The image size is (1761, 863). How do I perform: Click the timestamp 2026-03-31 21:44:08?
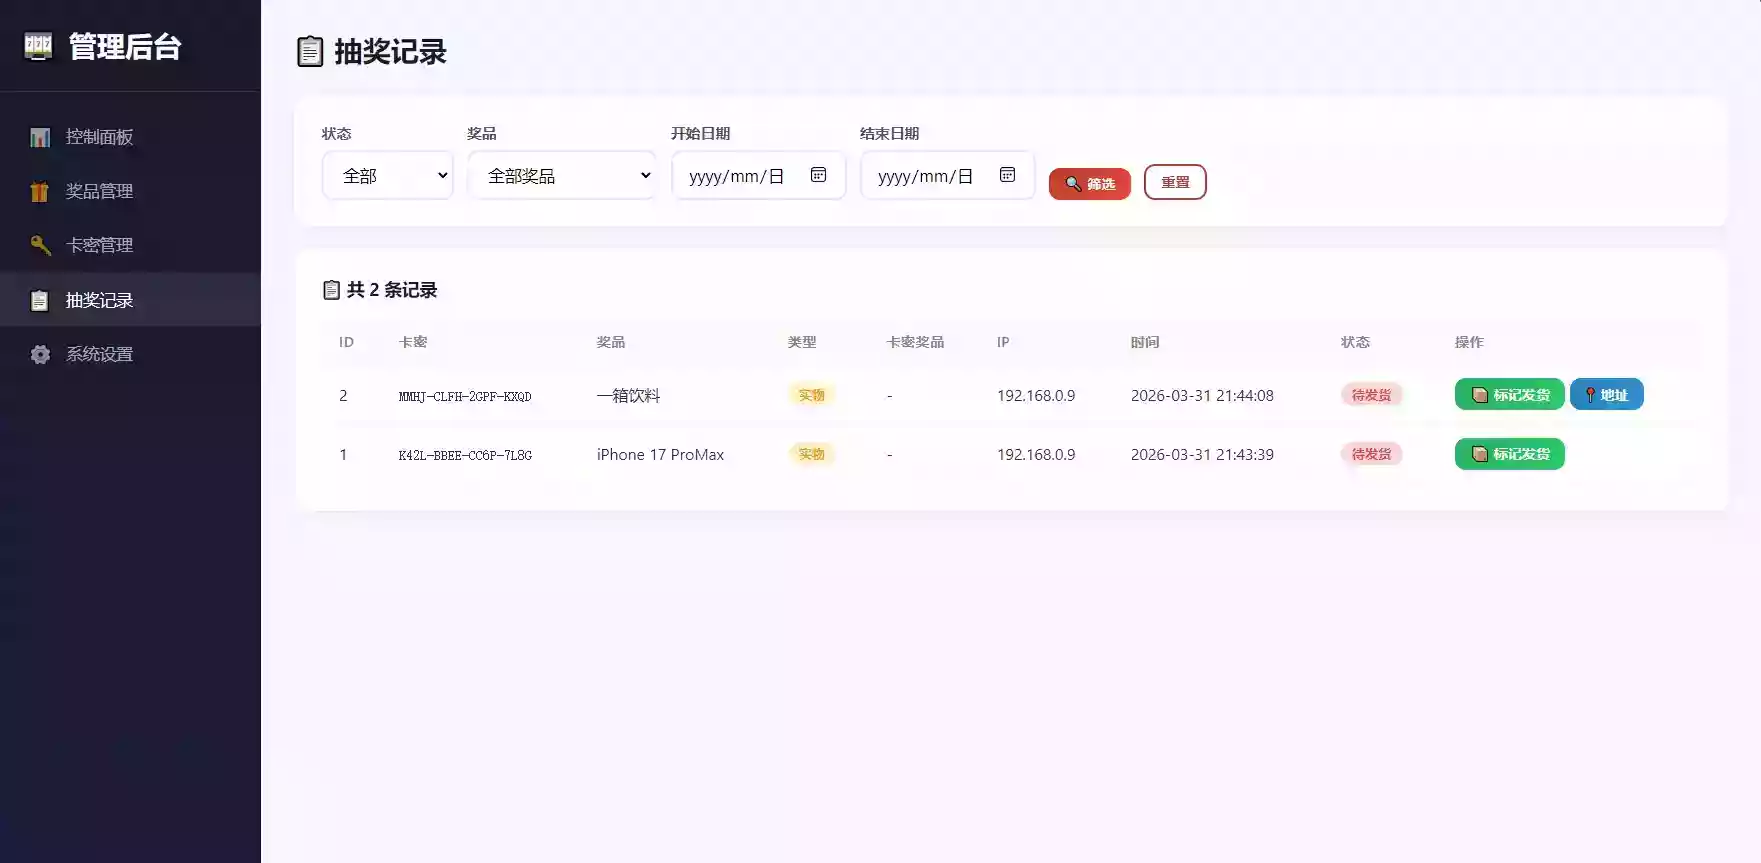(1202, 395)
